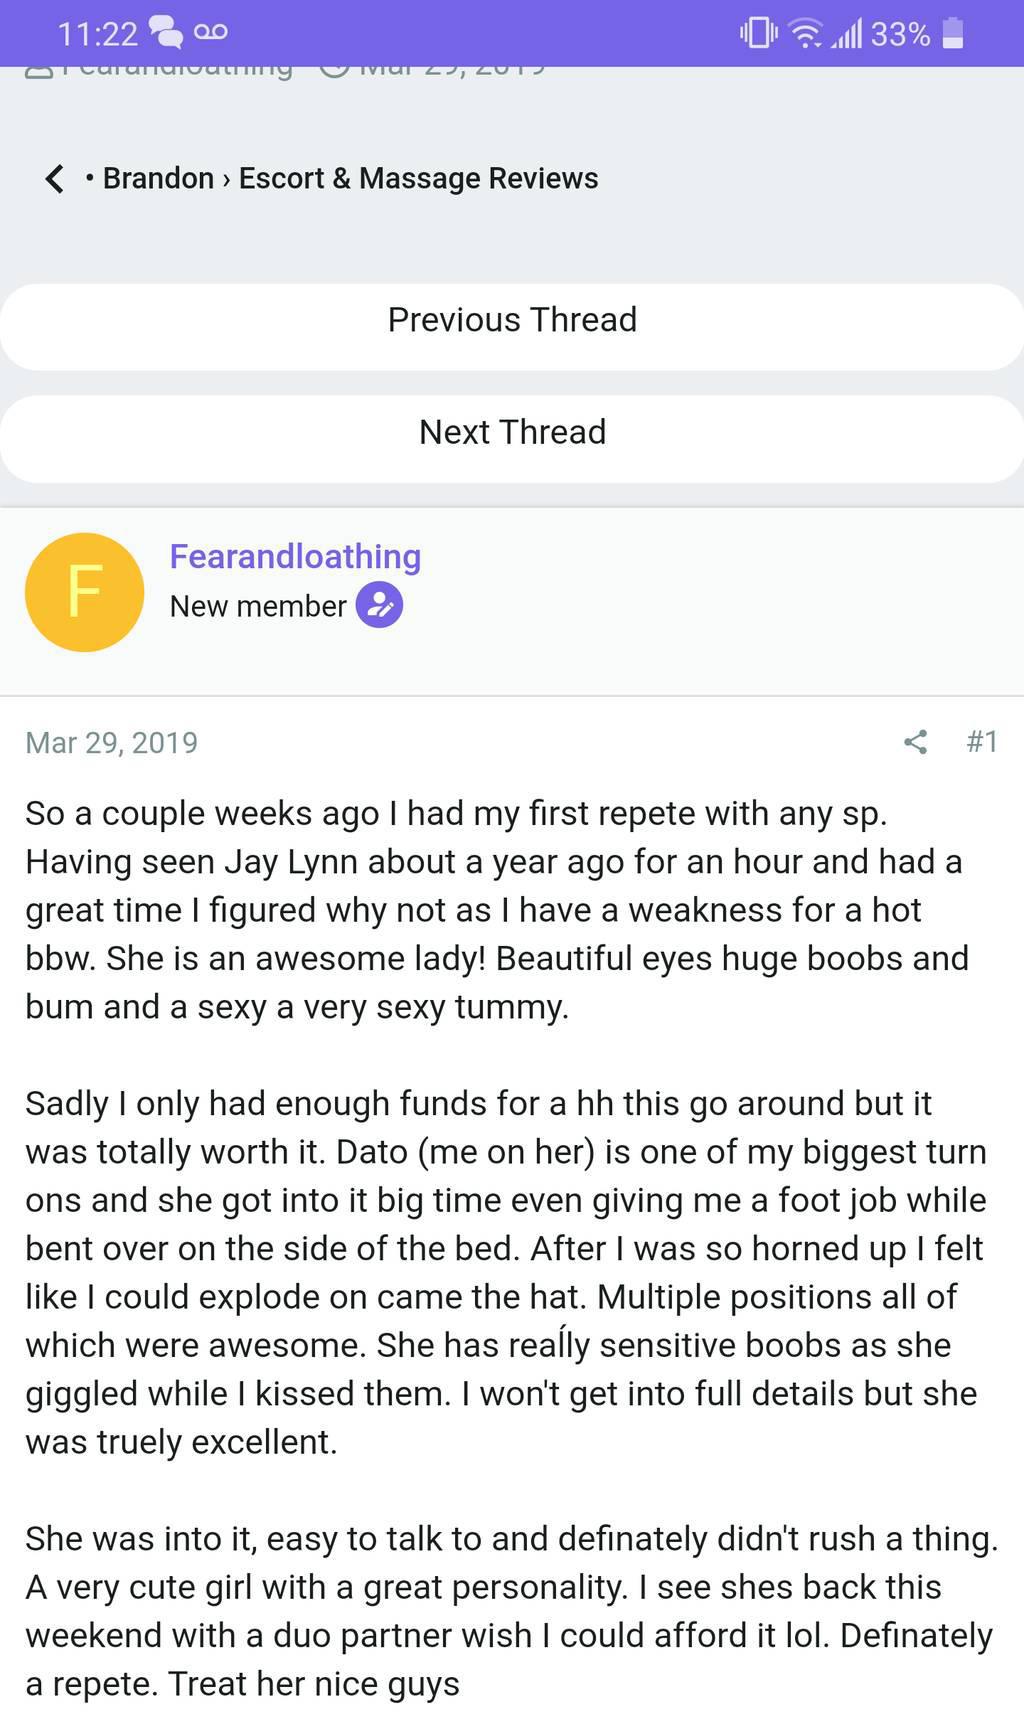Tap the back chevron beside the breadcrumb
1024x1731 pixels.
(55, 179)
